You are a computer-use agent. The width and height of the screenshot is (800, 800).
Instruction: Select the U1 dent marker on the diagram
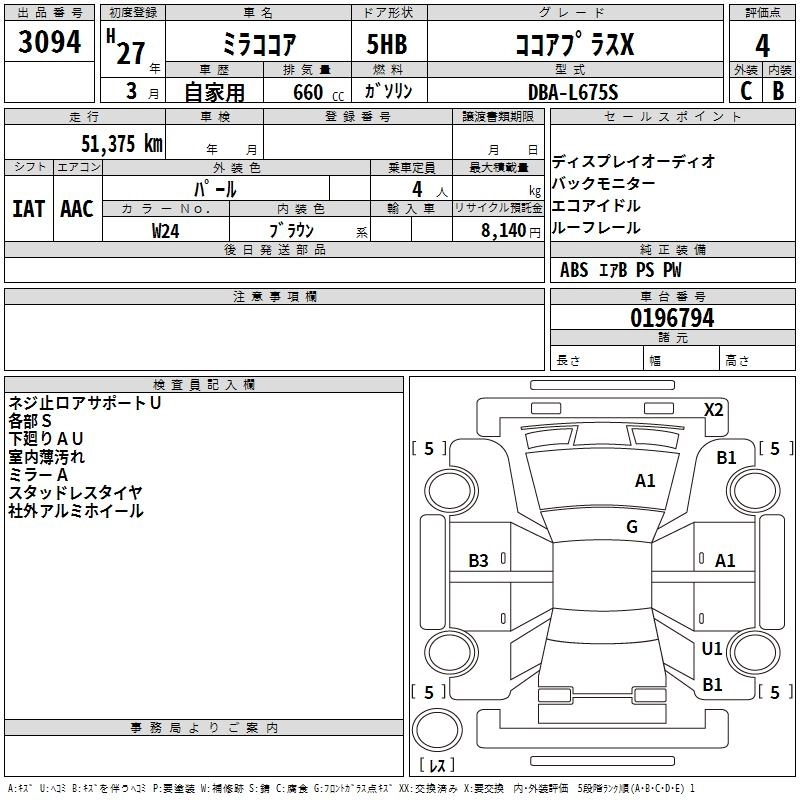click(x=712, y=649)
